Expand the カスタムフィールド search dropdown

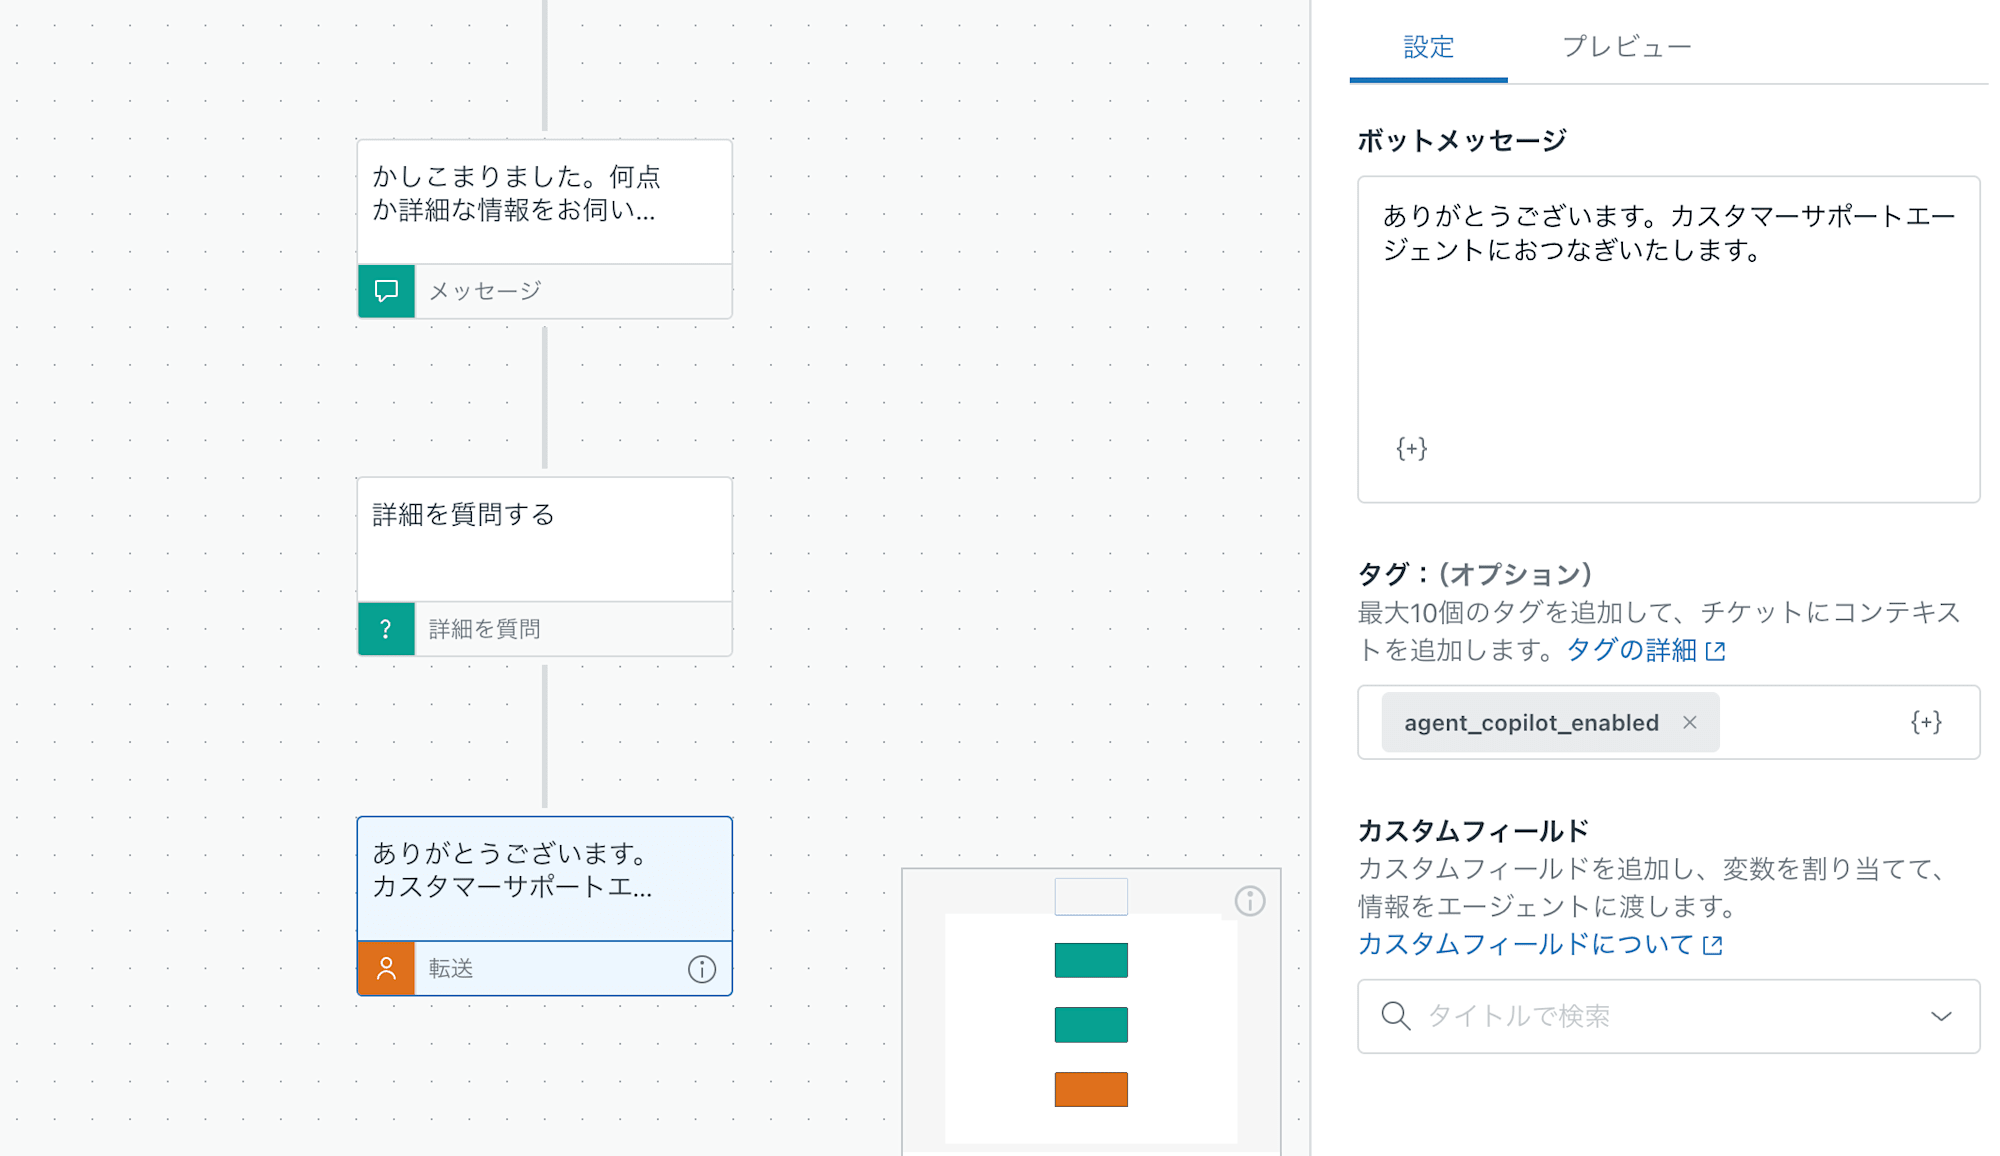[1944, 1016]
